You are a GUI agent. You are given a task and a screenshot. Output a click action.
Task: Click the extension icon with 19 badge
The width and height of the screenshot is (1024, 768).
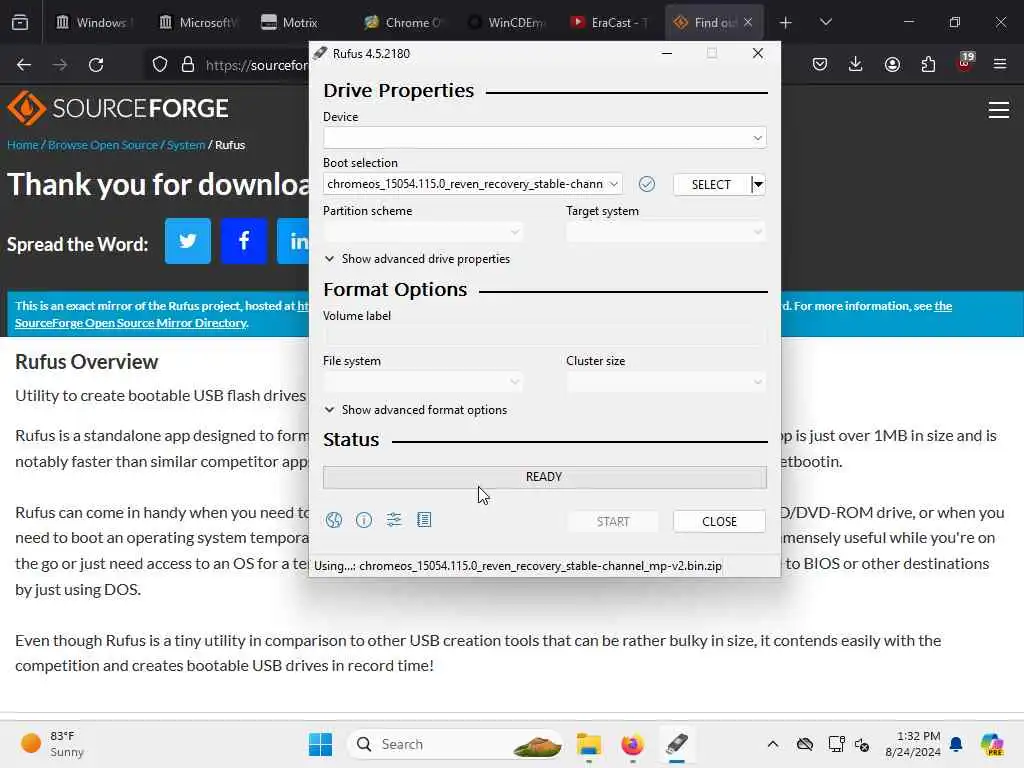(x=965, y=62)
